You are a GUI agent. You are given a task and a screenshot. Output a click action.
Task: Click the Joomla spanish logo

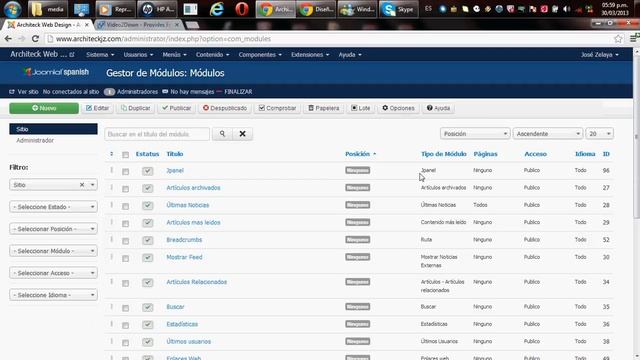coord(56,72)
